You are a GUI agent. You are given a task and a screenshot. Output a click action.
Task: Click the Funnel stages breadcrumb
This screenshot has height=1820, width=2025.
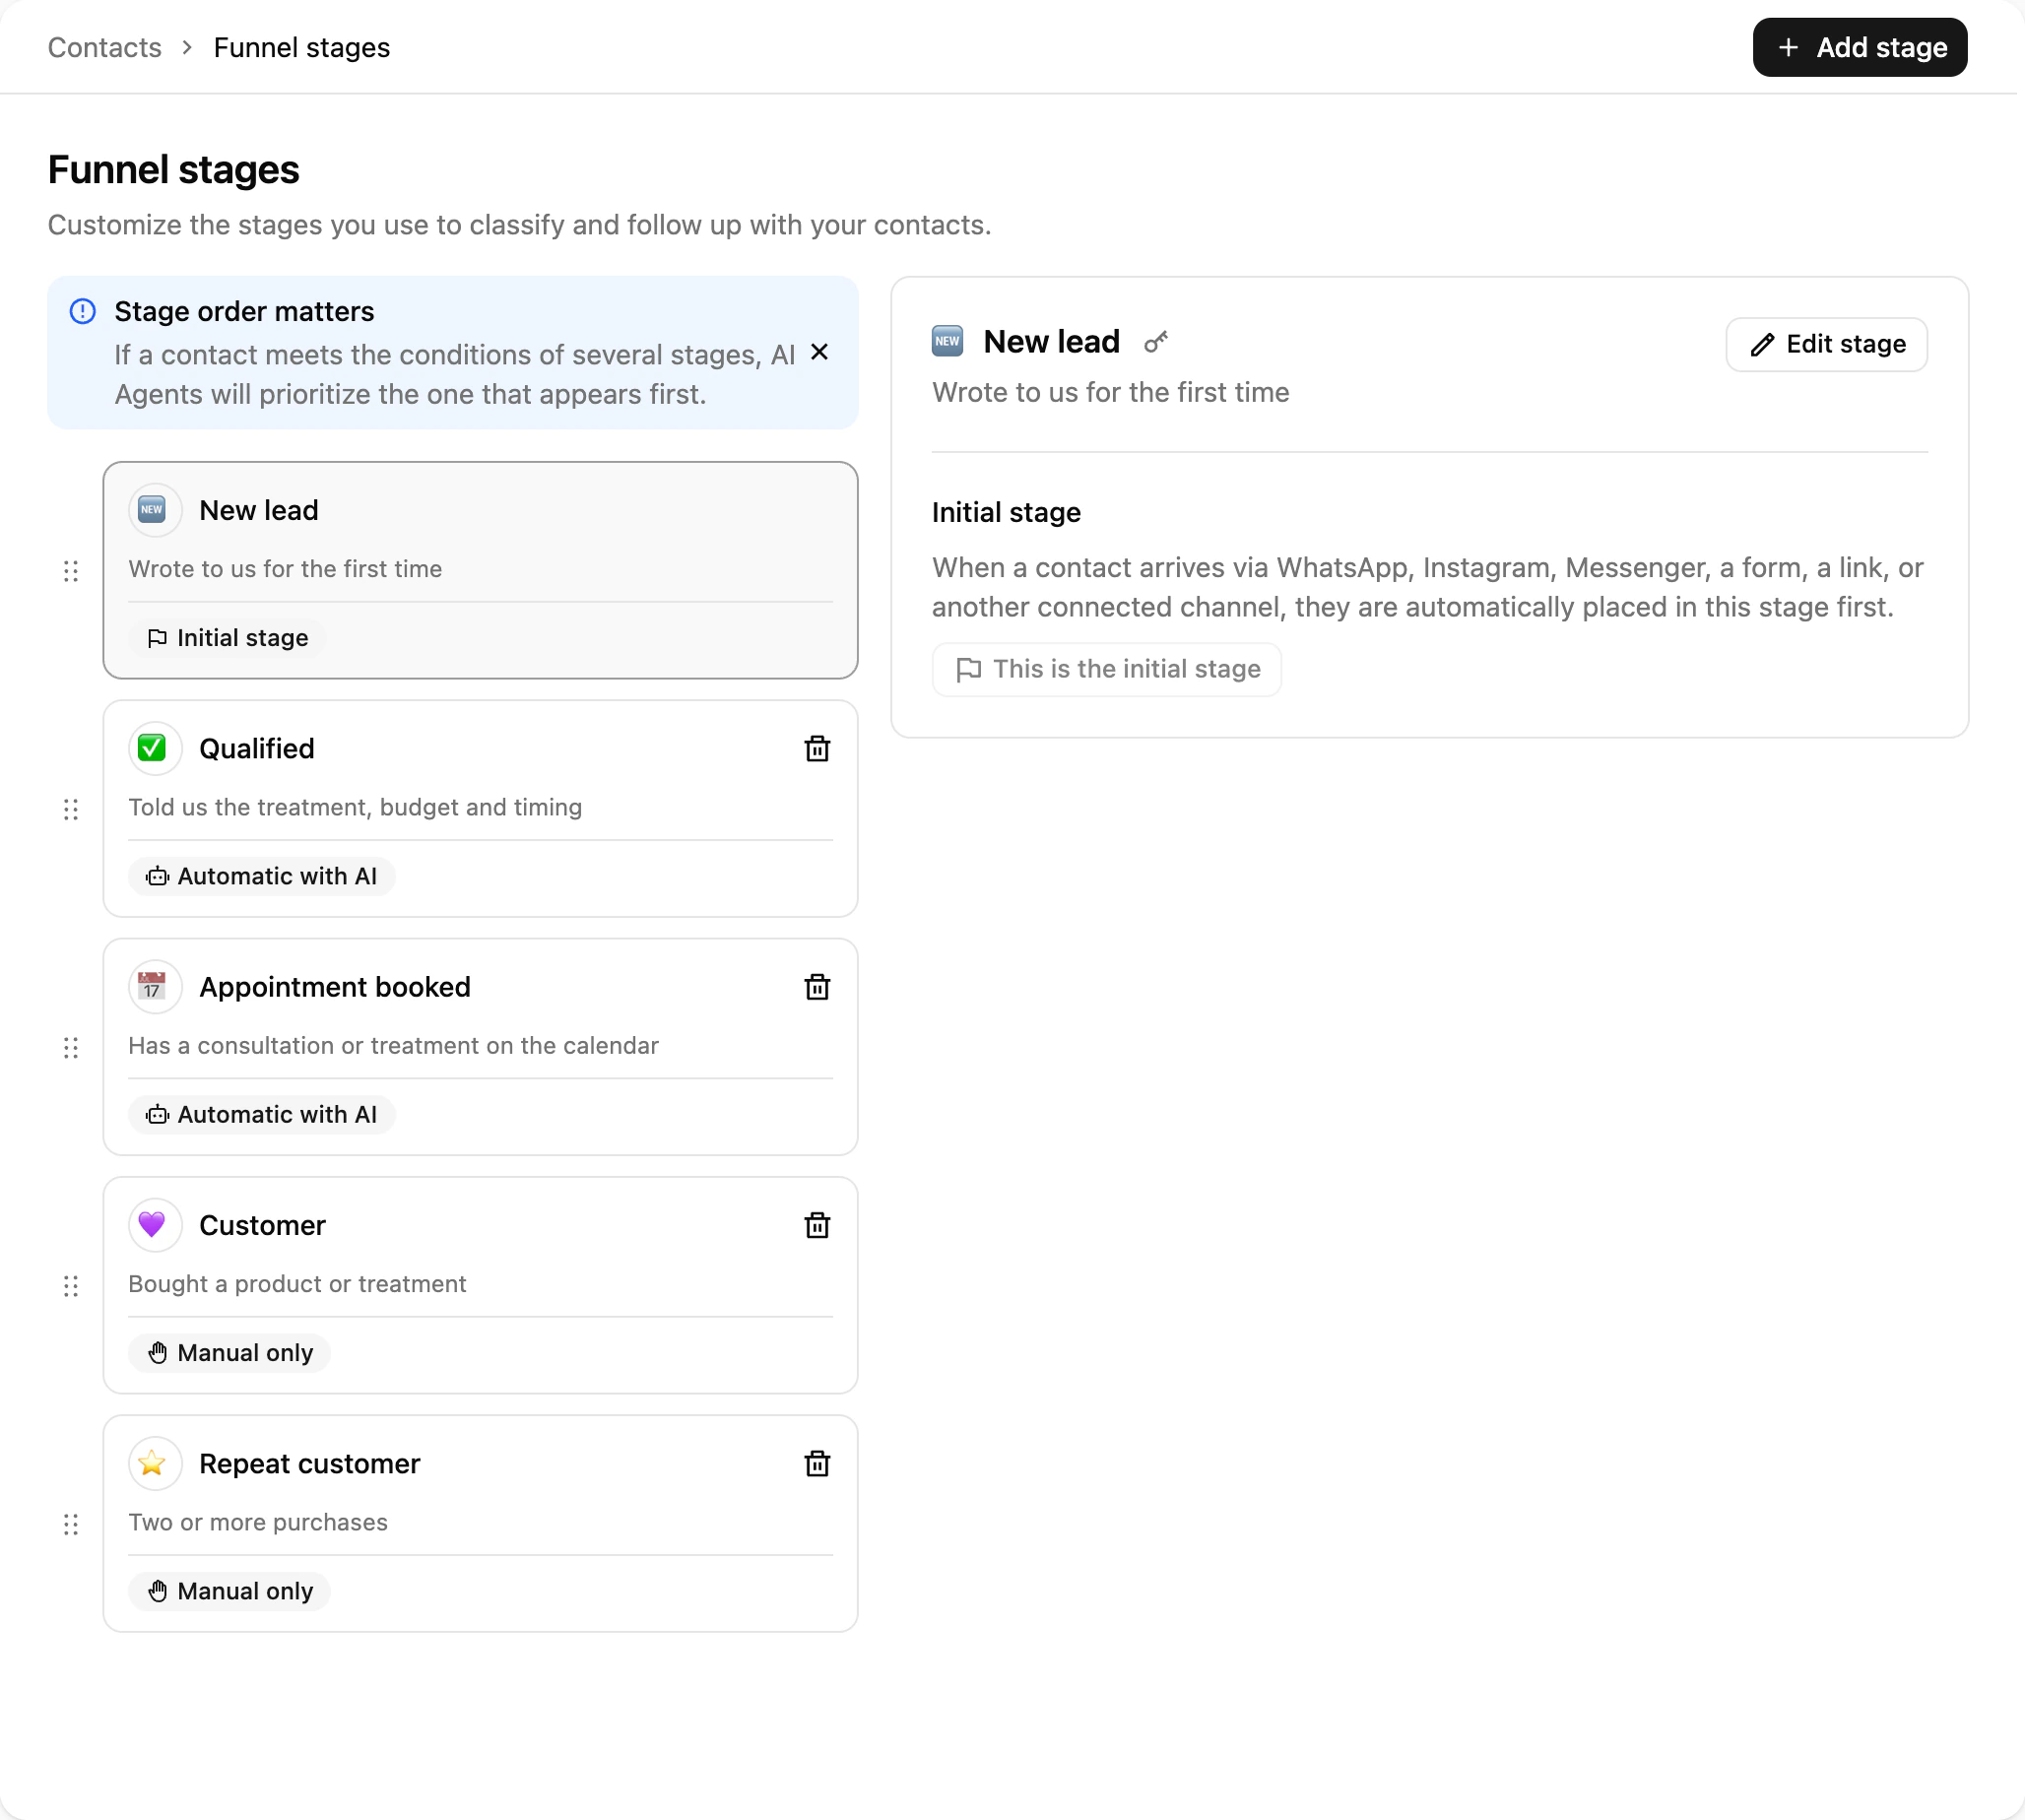(x=302, y=47)
